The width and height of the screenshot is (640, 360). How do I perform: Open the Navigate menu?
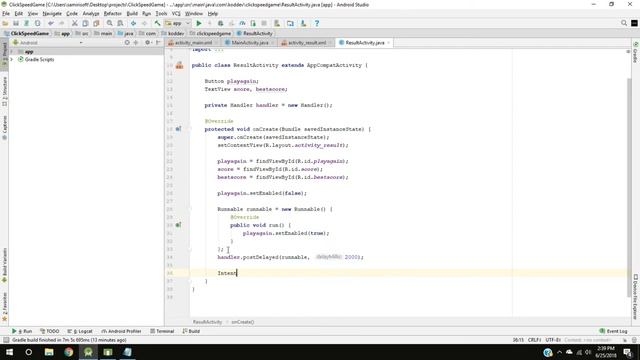[x=52, y=13]
